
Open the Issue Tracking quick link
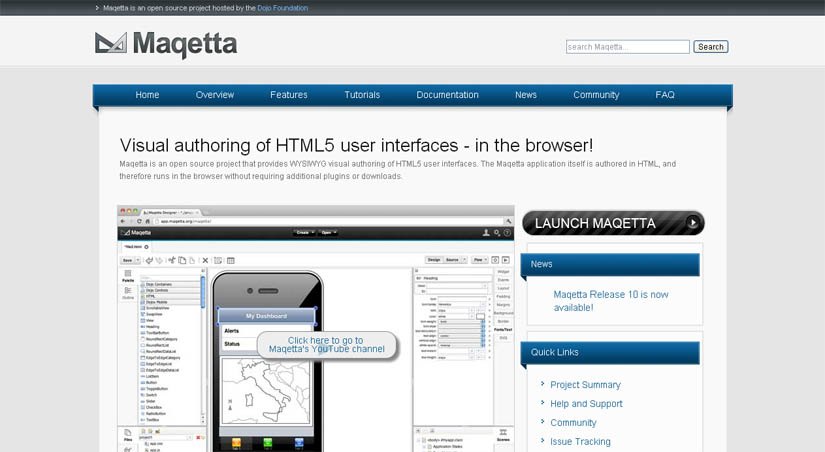580,441
